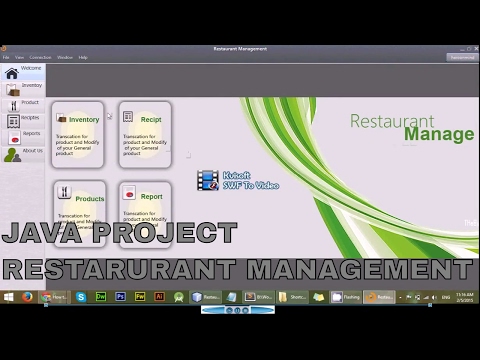Open the Shortc... folder in the taskbar
Screen dimensions: 480x360
[292, 297]
